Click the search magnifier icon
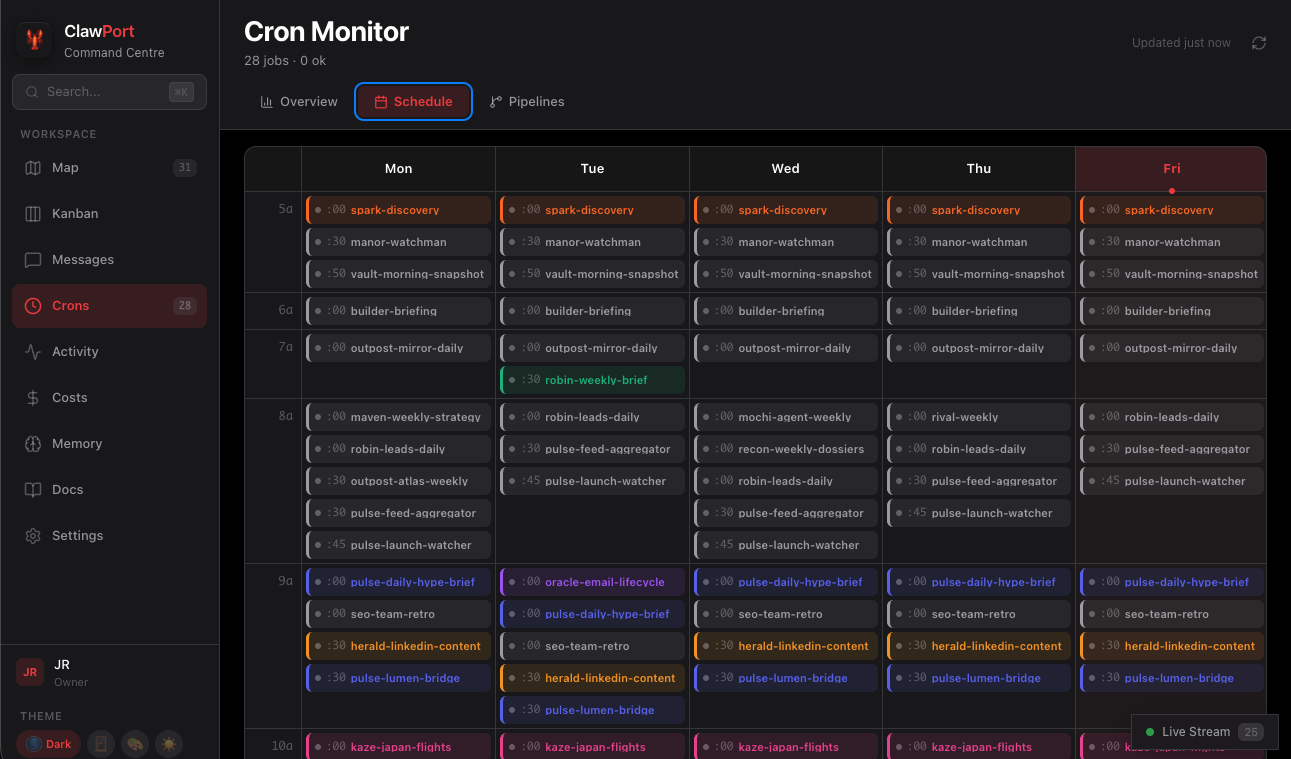1291x759 pixels. pos(32,92)
